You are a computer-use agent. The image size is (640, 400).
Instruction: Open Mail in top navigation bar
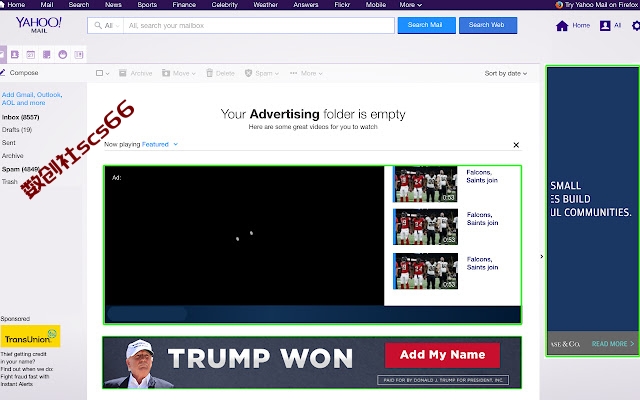point(47,4)
